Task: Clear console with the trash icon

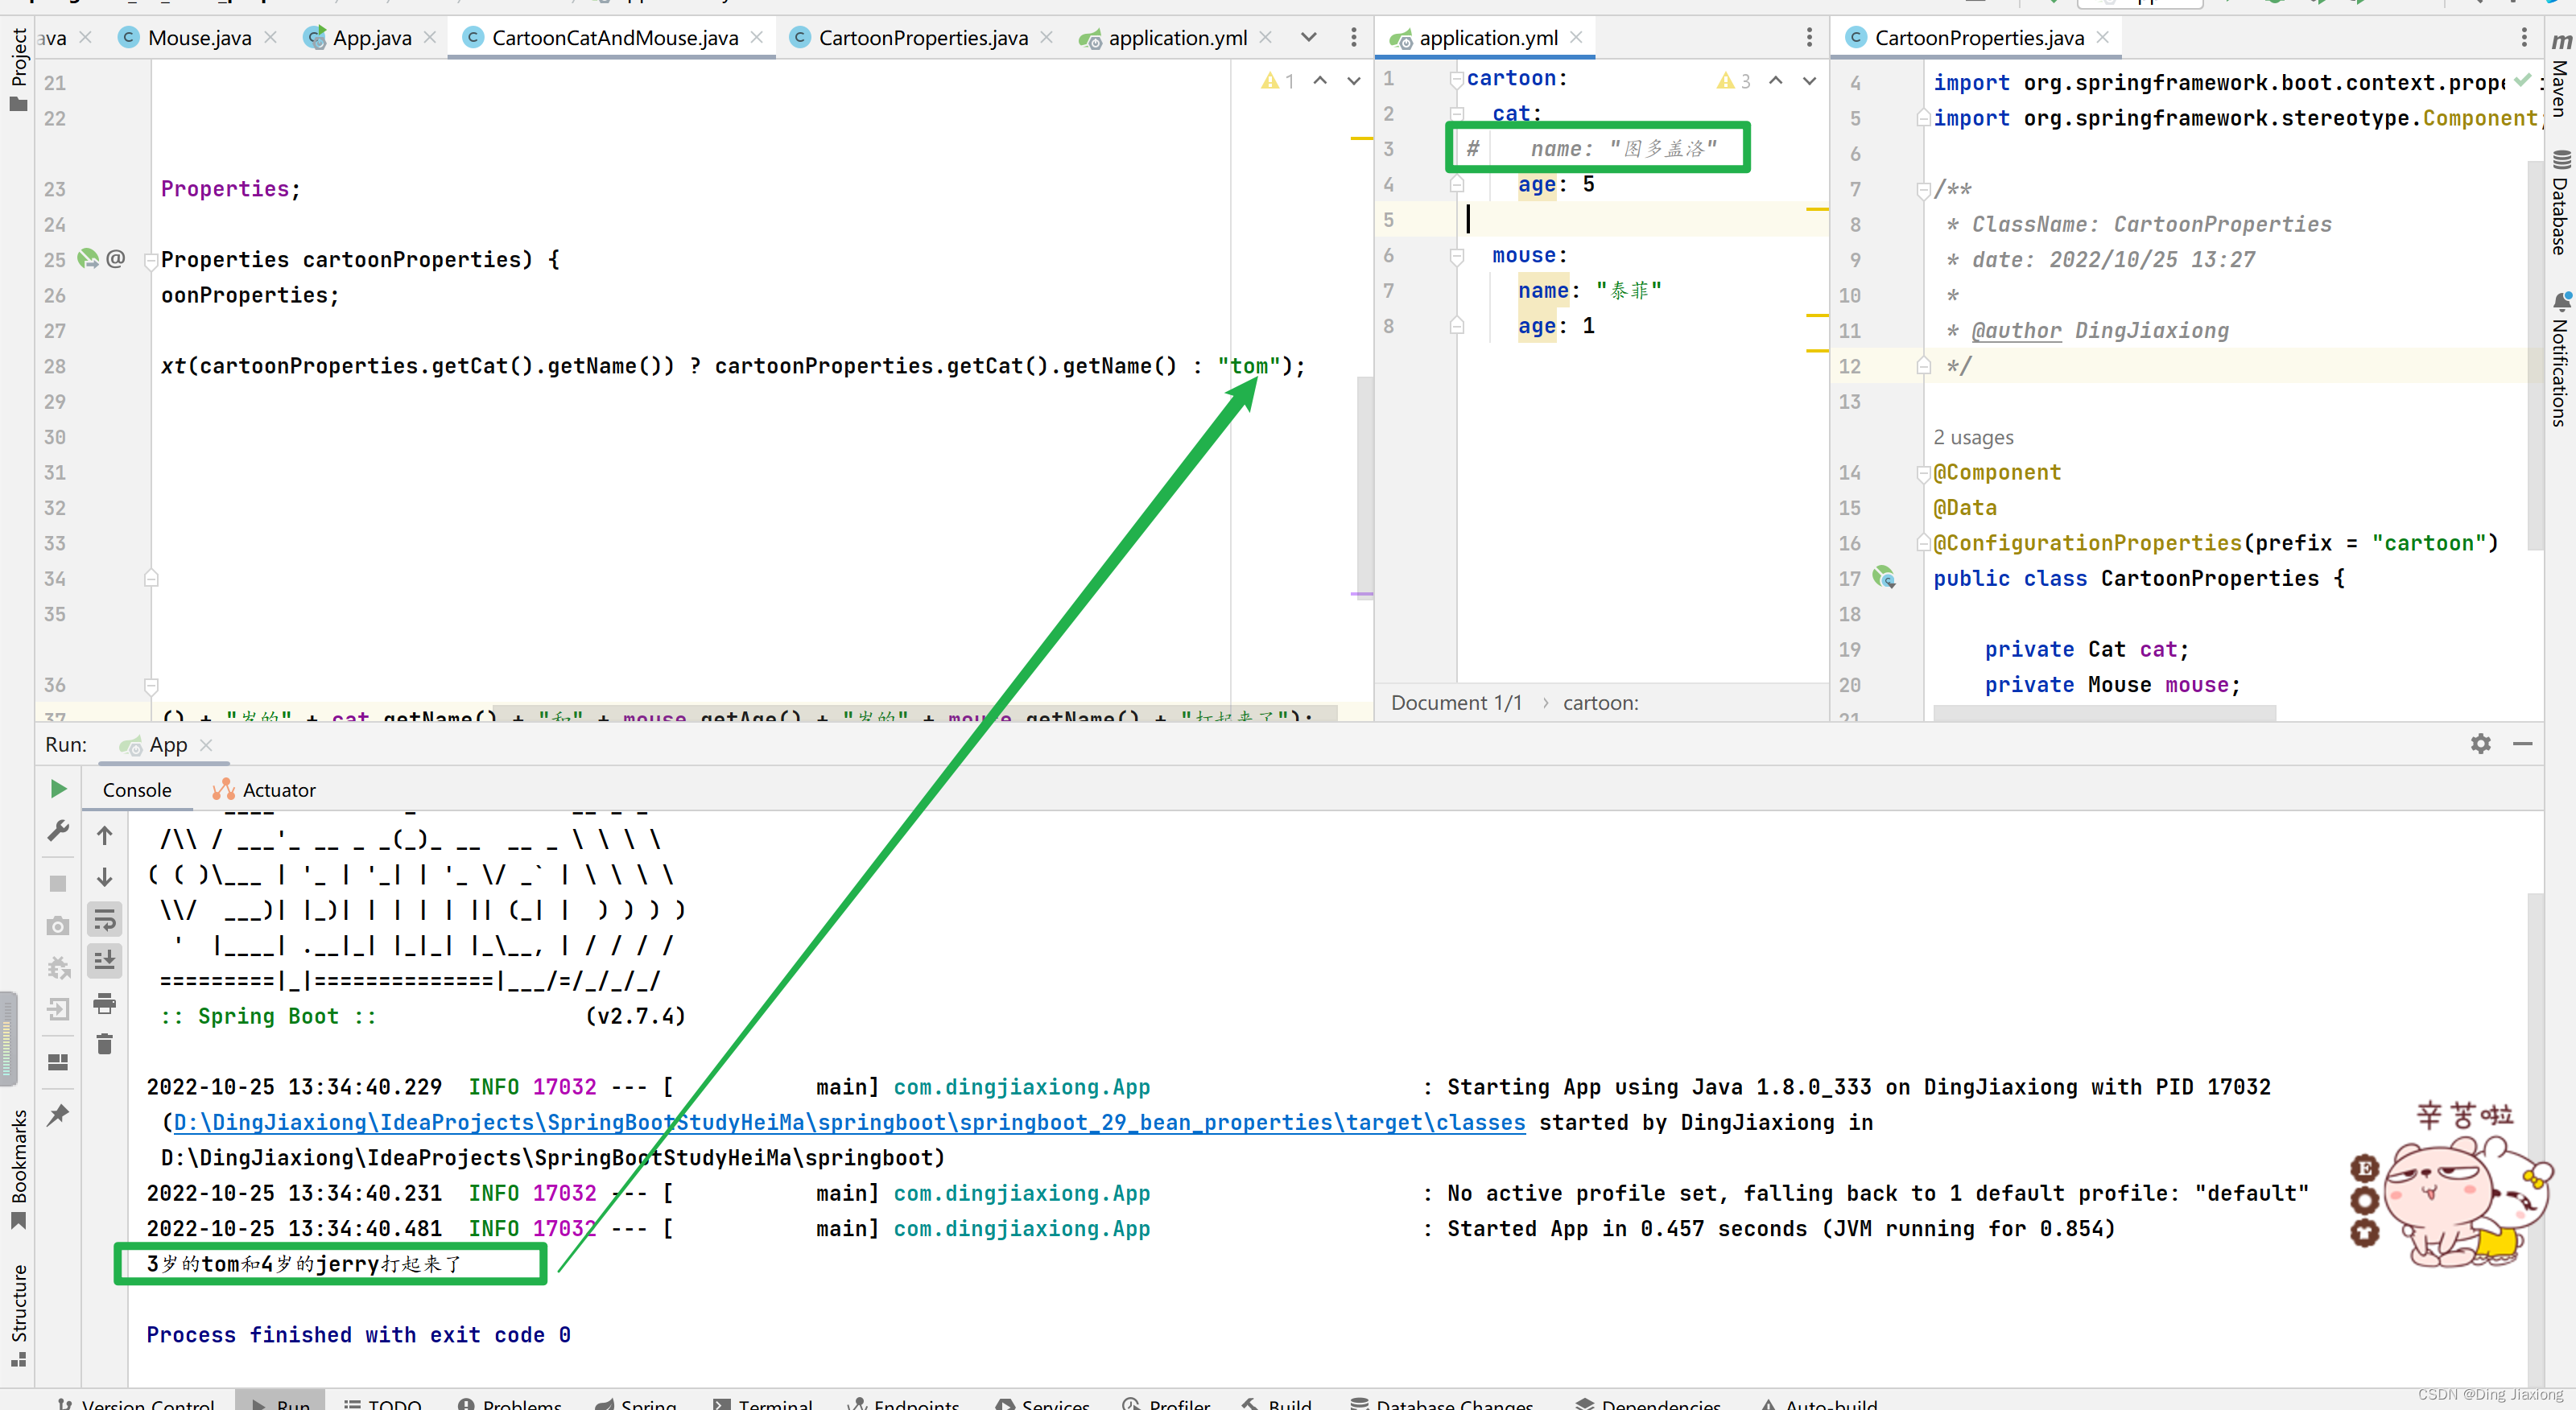Action: click(x=104, y=1044)
